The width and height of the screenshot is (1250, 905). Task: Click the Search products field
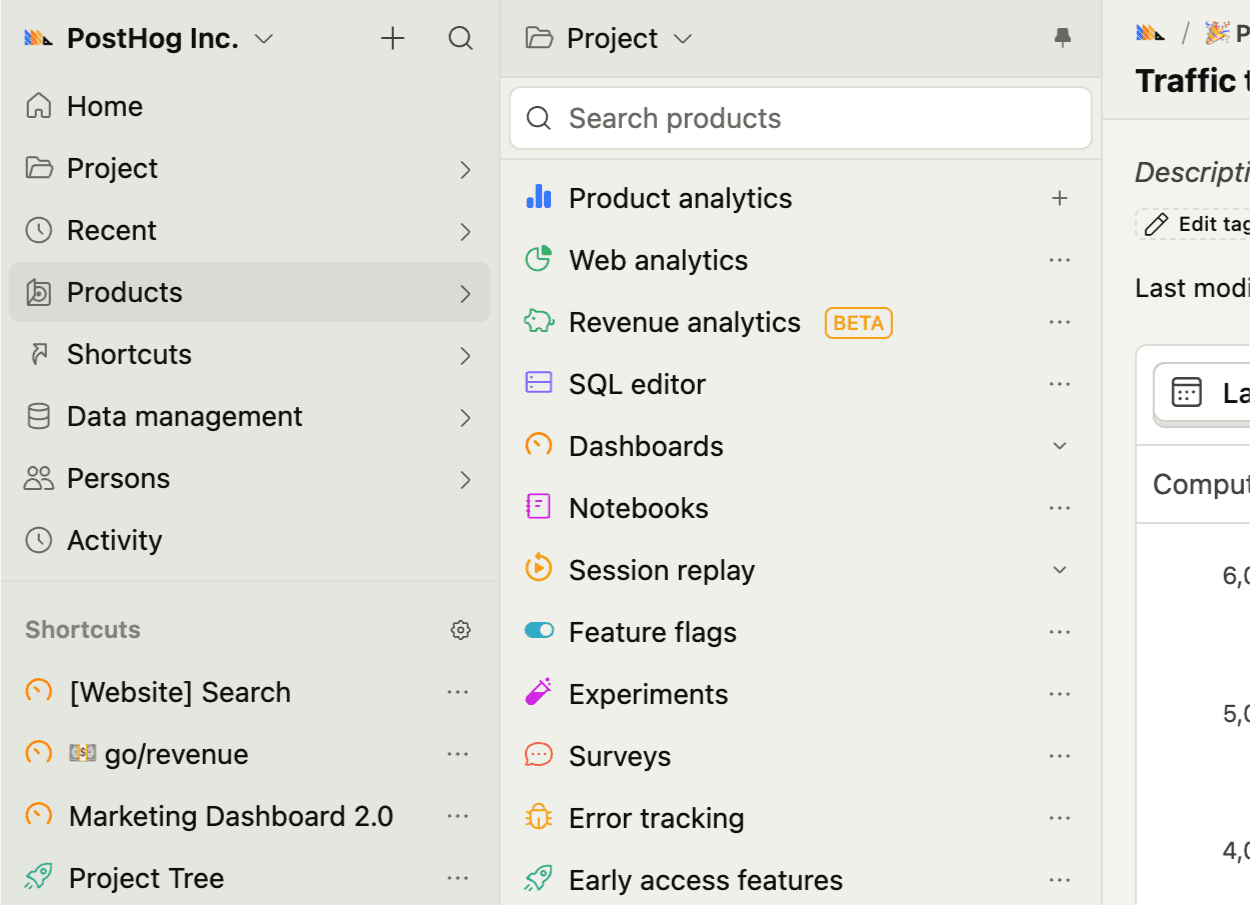pyautogui.click(x=800, y=118)
